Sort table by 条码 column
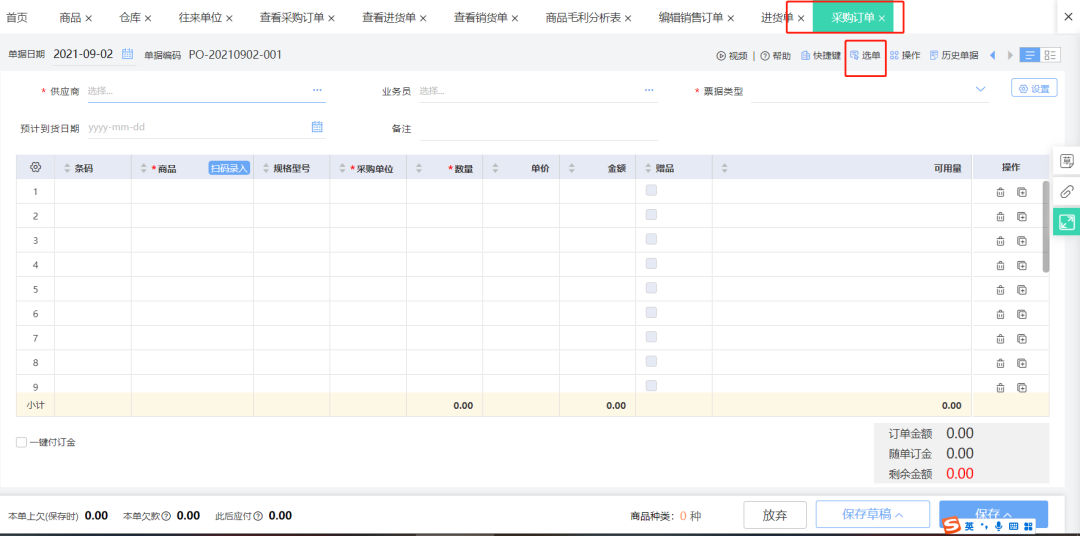Screen dimensions: 1080x536 pyautogui.click(x=68, y=168)
